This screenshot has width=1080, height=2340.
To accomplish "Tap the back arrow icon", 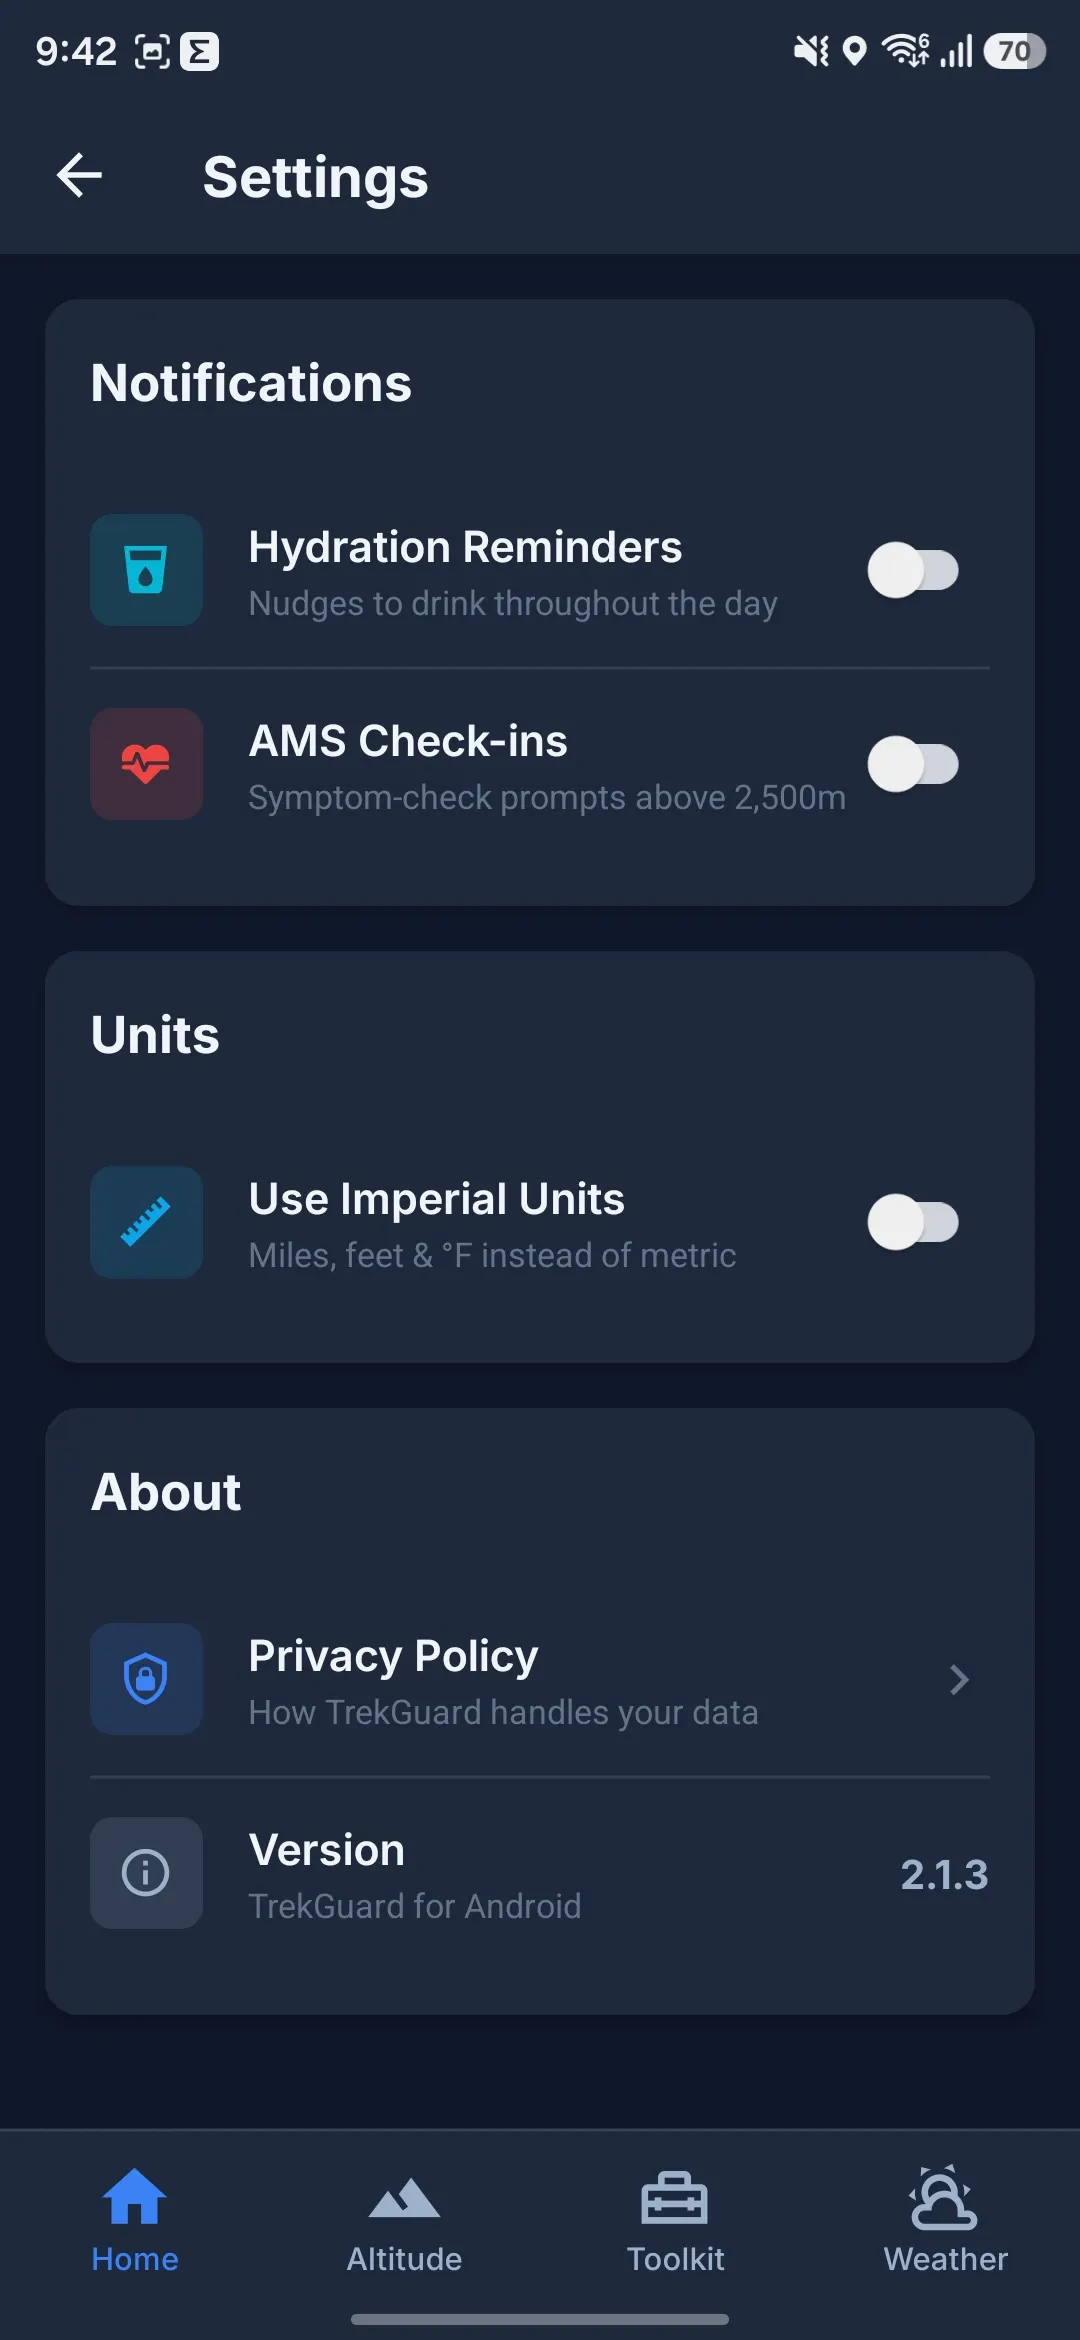I will [x=80, y=176].
